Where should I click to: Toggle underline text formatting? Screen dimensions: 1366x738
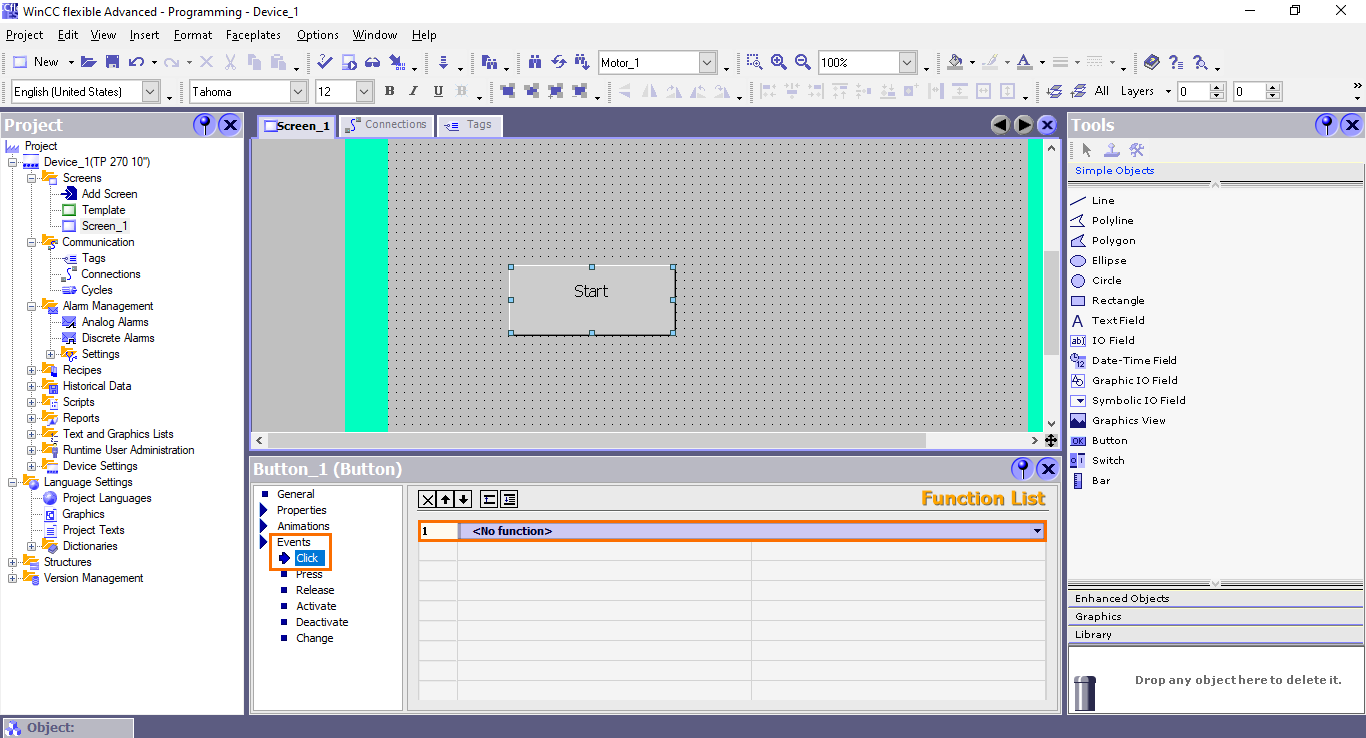pos(438,91)
